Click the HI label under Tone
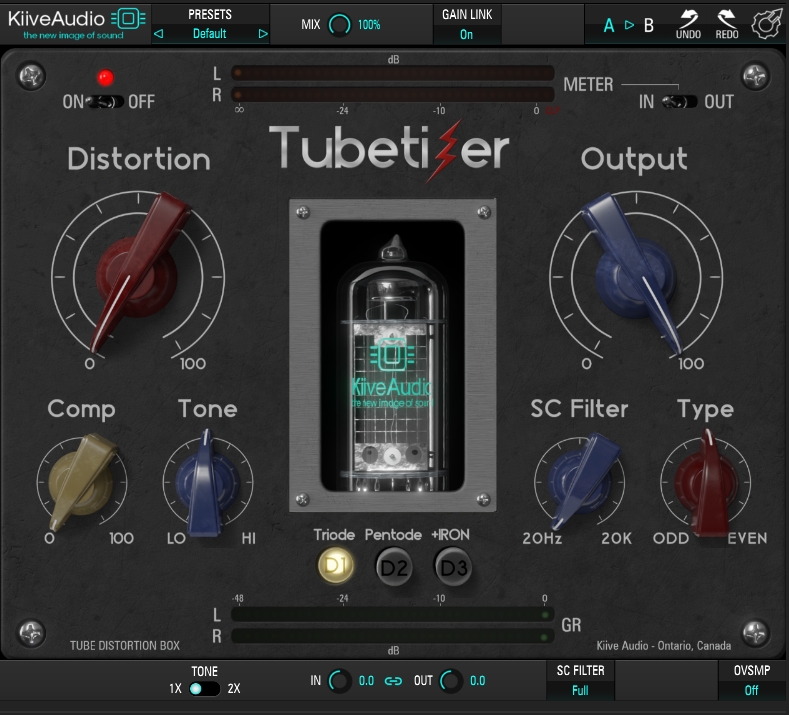 point(249,538)
